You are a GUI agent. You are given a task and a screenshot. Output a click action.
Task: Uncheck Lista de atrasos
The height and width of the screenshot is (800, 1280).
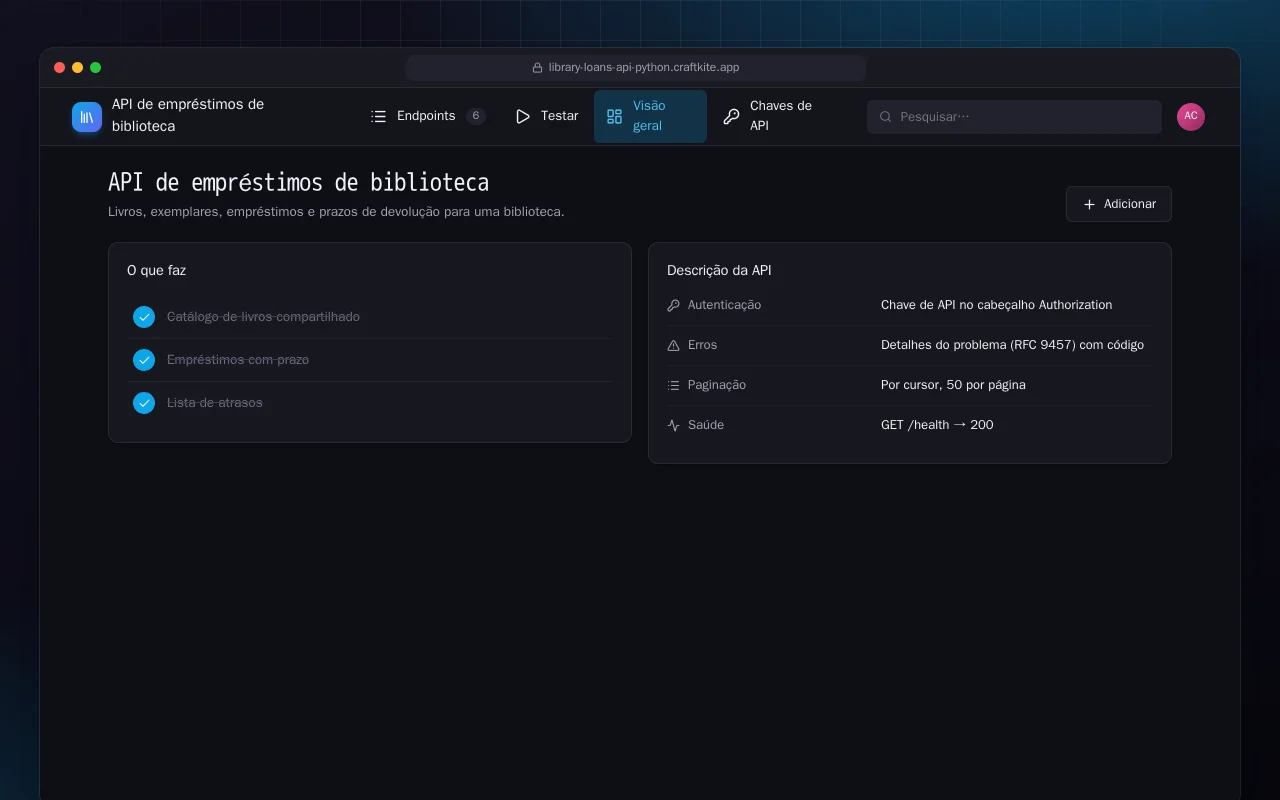tap(144, 403)
